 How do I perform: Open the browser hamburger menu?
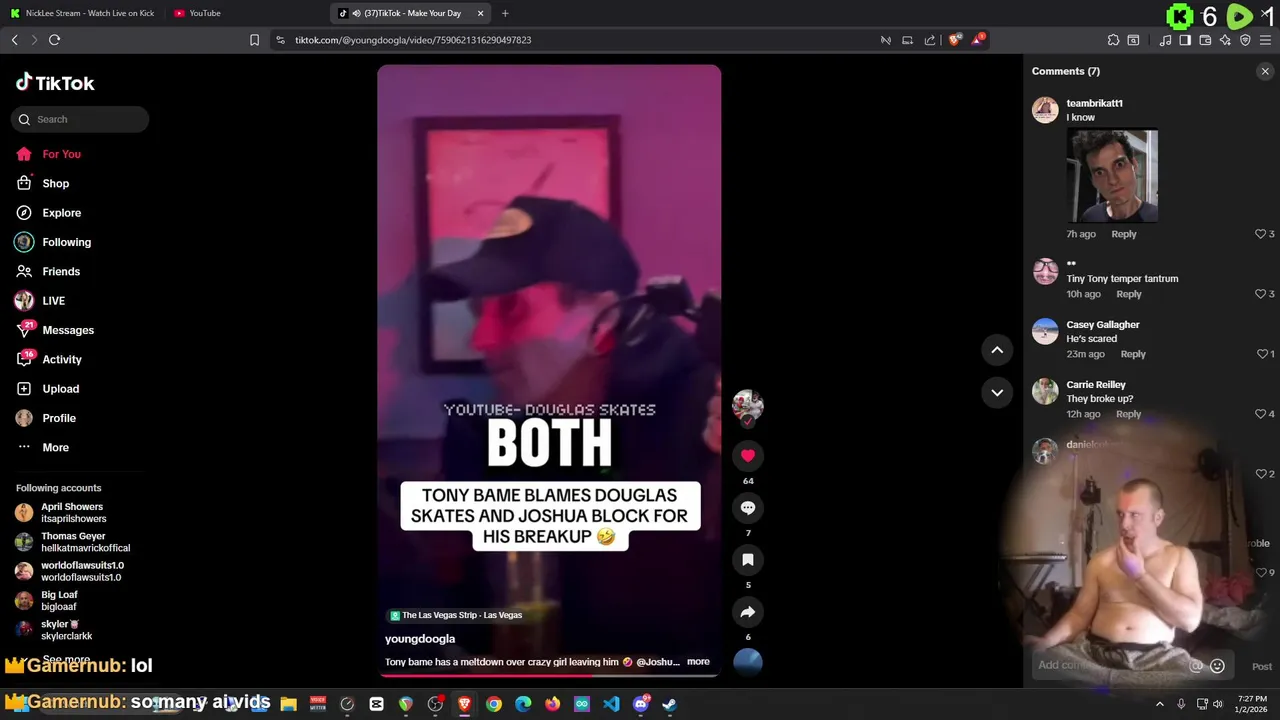pos(1265,40)
